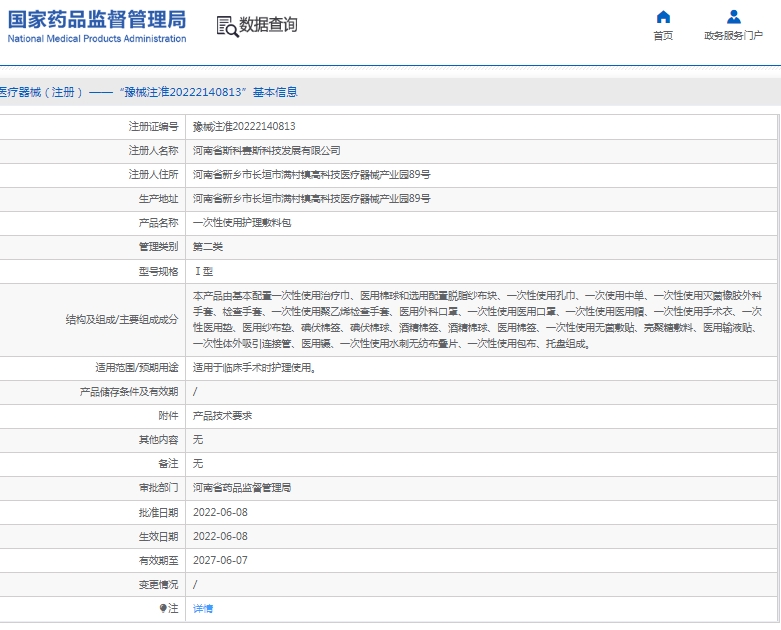Click the 注册人名称 company name value

(266, 150)
